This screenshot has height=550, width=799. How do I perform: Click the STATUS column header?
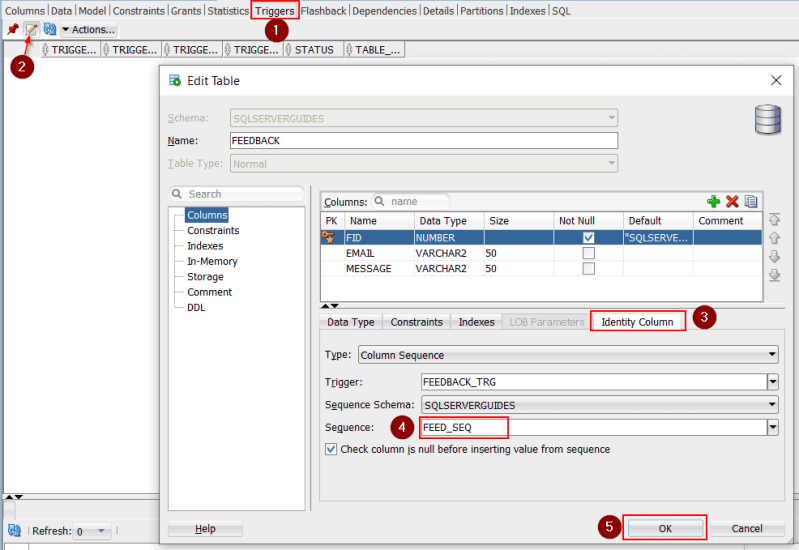tap(314, 50)
